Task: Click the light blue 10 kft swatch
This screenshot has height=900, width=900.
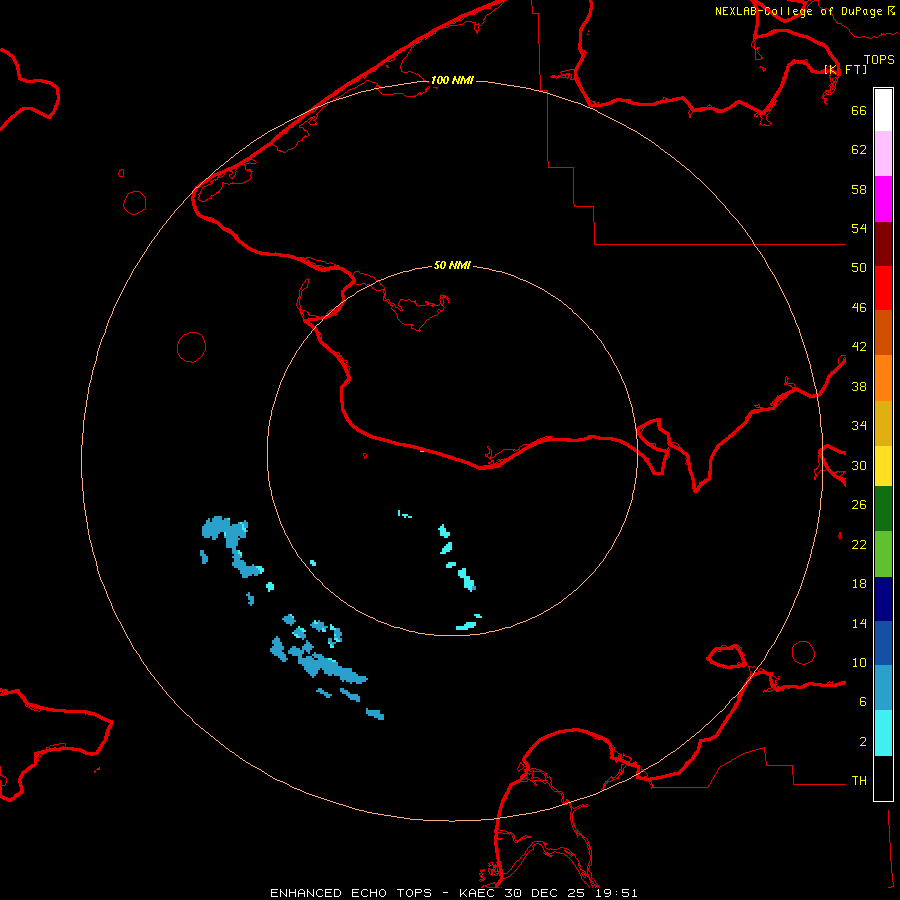Action: point(883,688)
